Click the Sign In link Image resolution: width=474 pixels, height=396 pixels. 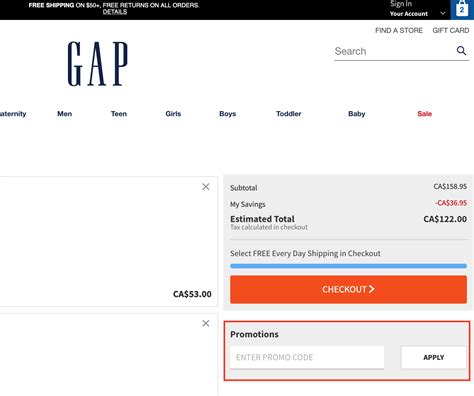click(401, 4)
